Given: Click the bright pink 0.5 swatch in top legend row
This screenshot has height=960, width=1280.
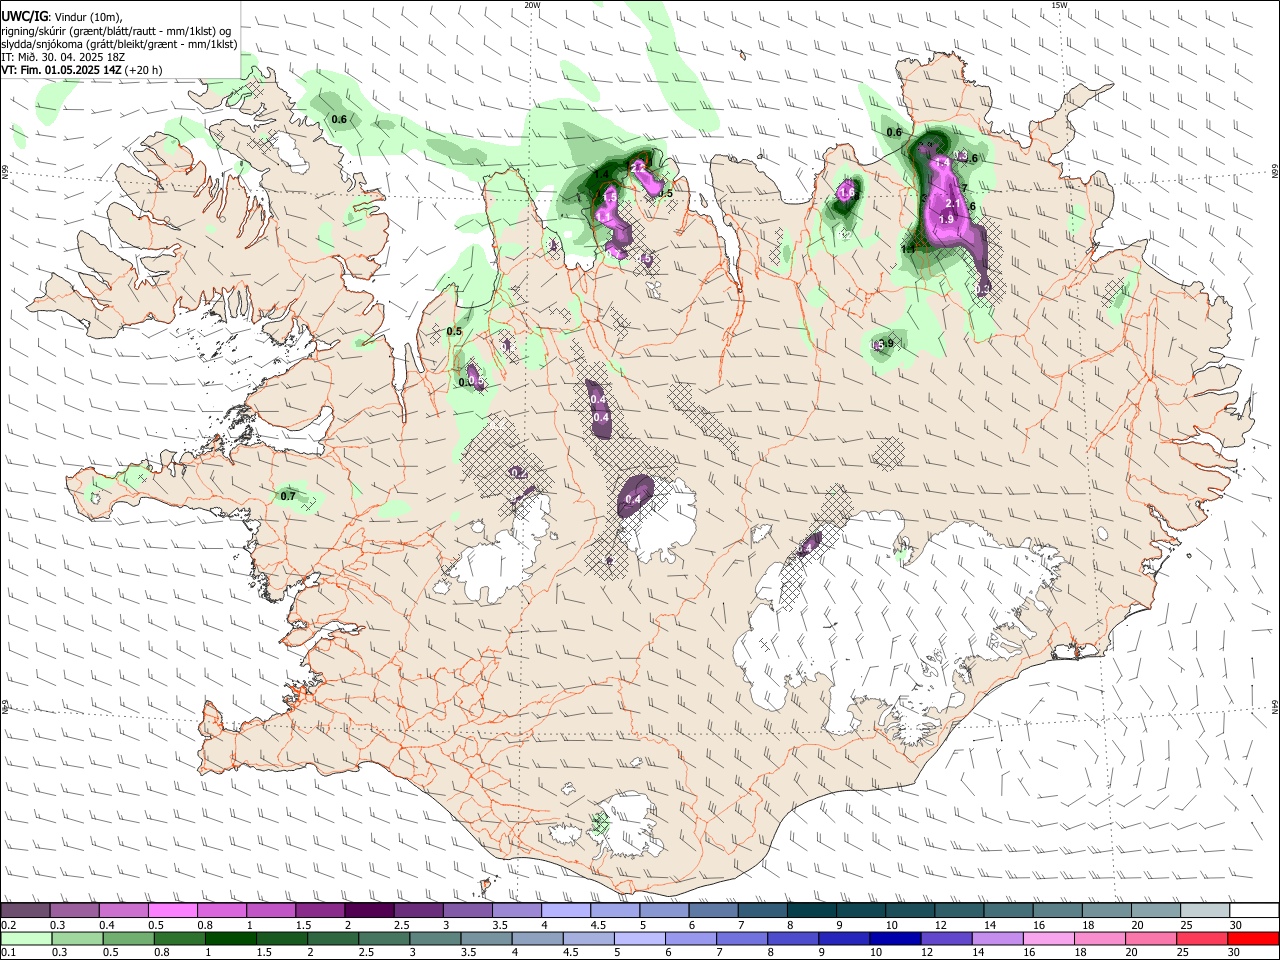Looking at the screenshot, I should point(172,910).
